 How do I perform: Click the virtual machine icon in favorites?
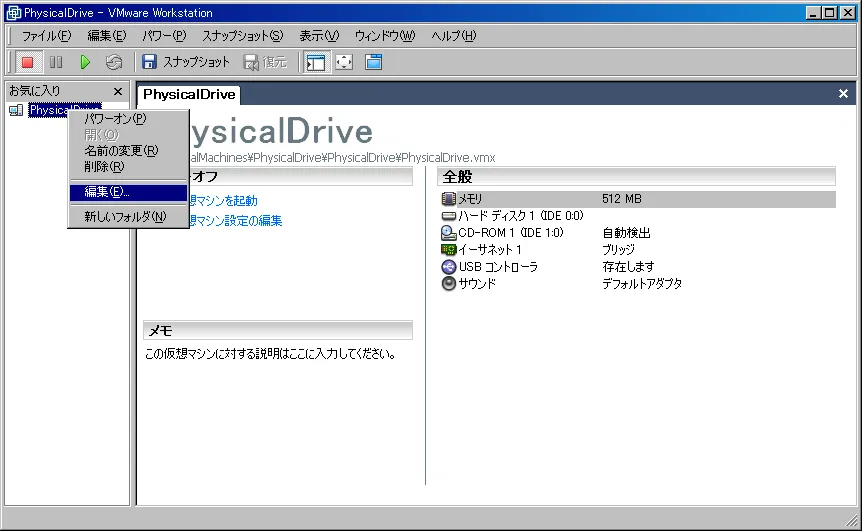(16, 110)
